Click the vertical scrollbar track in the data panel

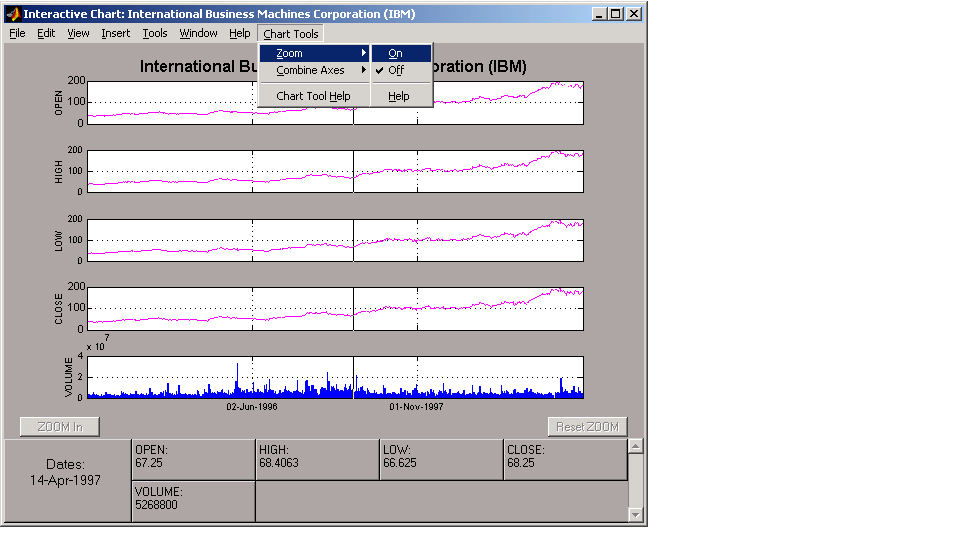click(x=636, y=481)
